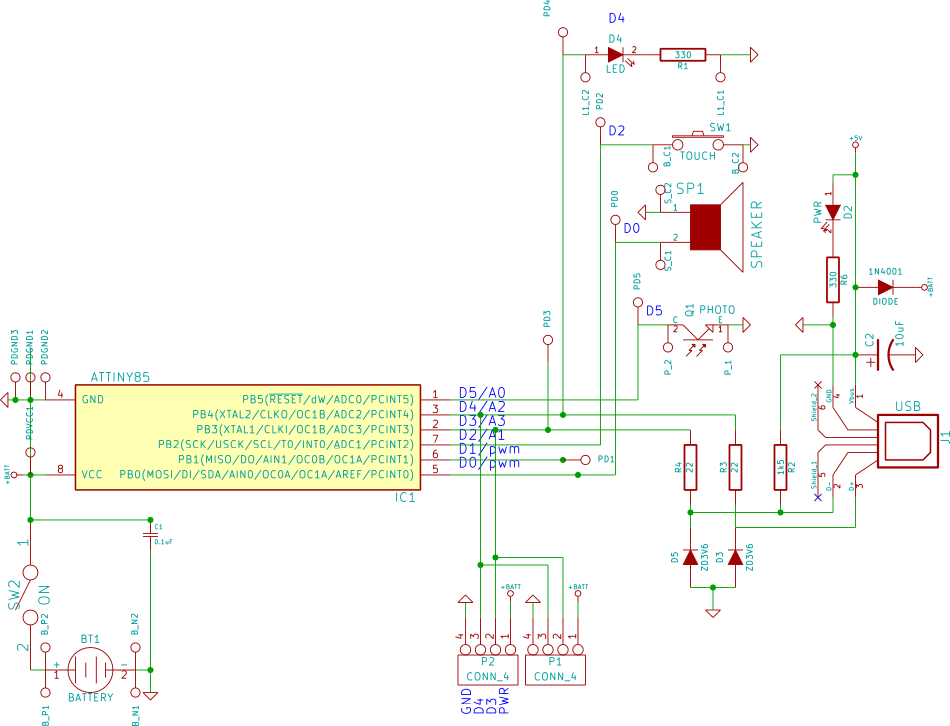
Task: Click the blue D2 label near SW1
Action: tap(617, 131)
